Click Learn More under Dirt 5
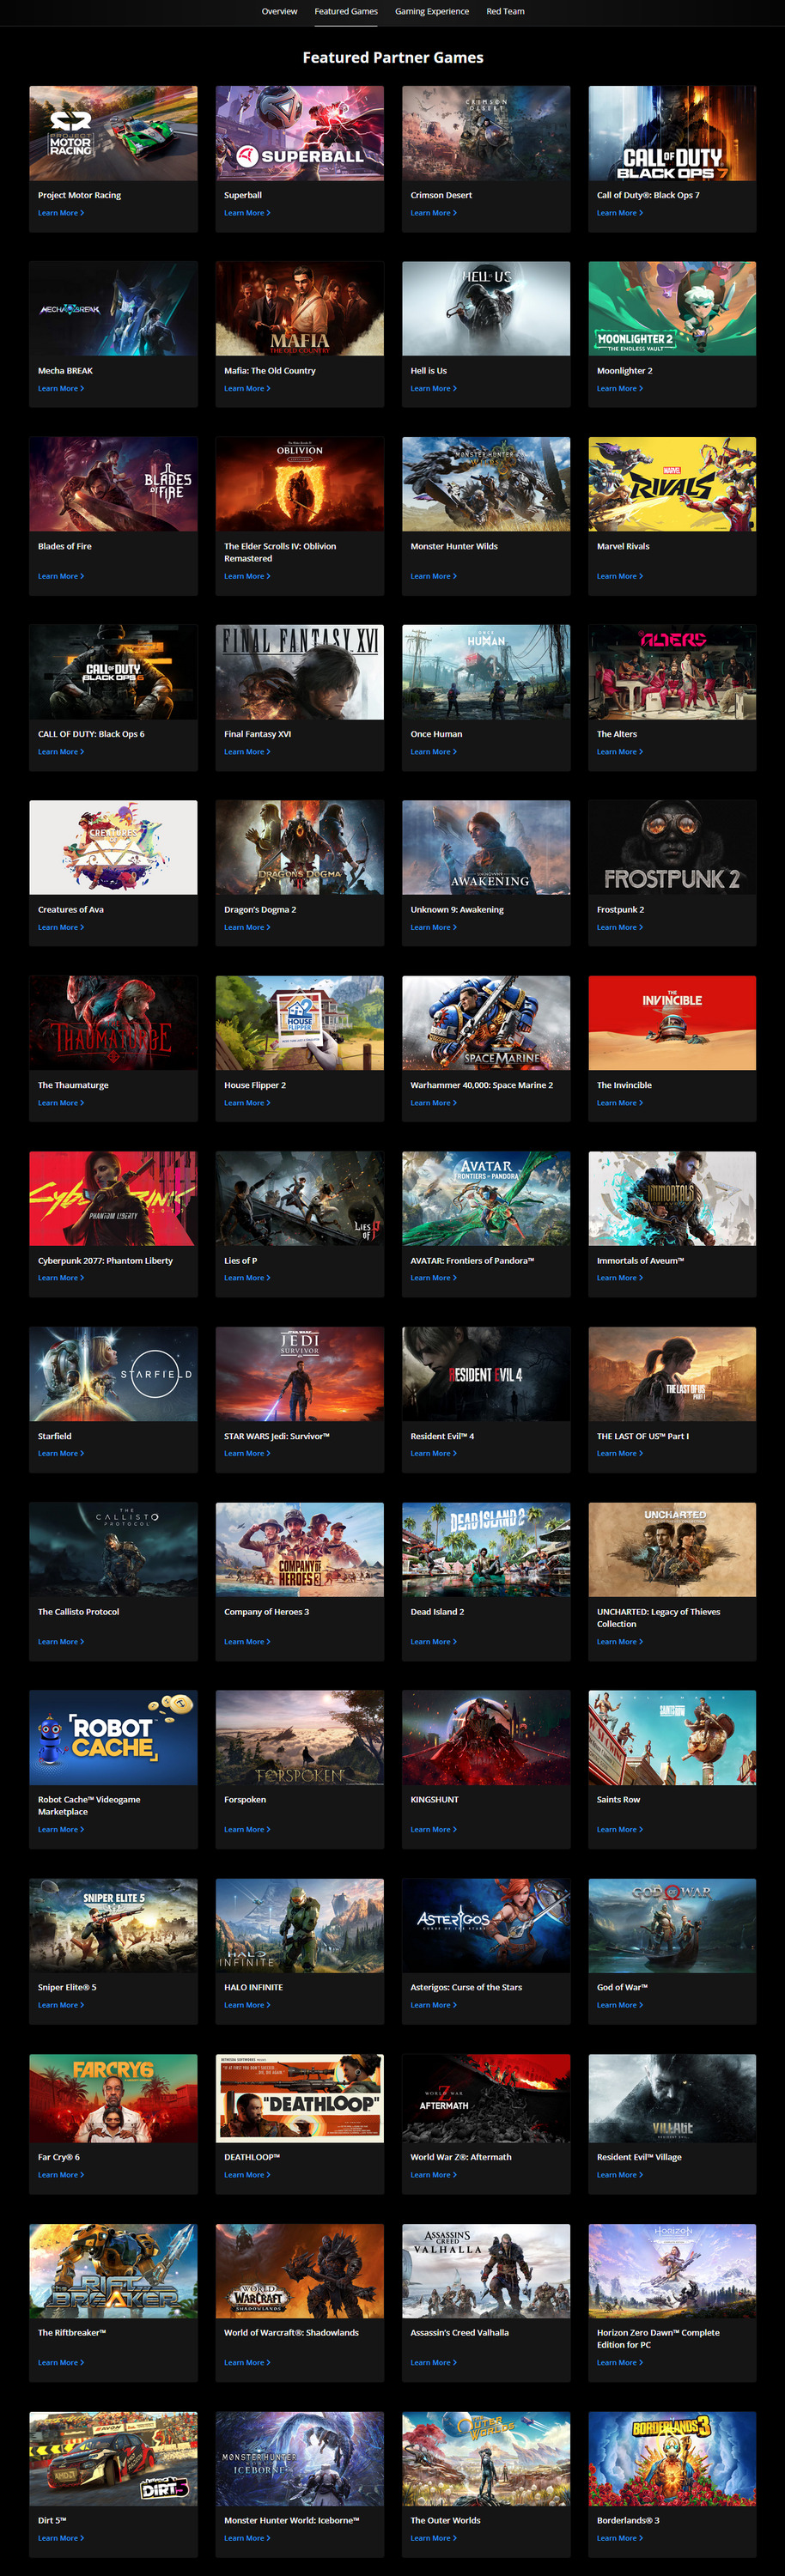 61,2538
